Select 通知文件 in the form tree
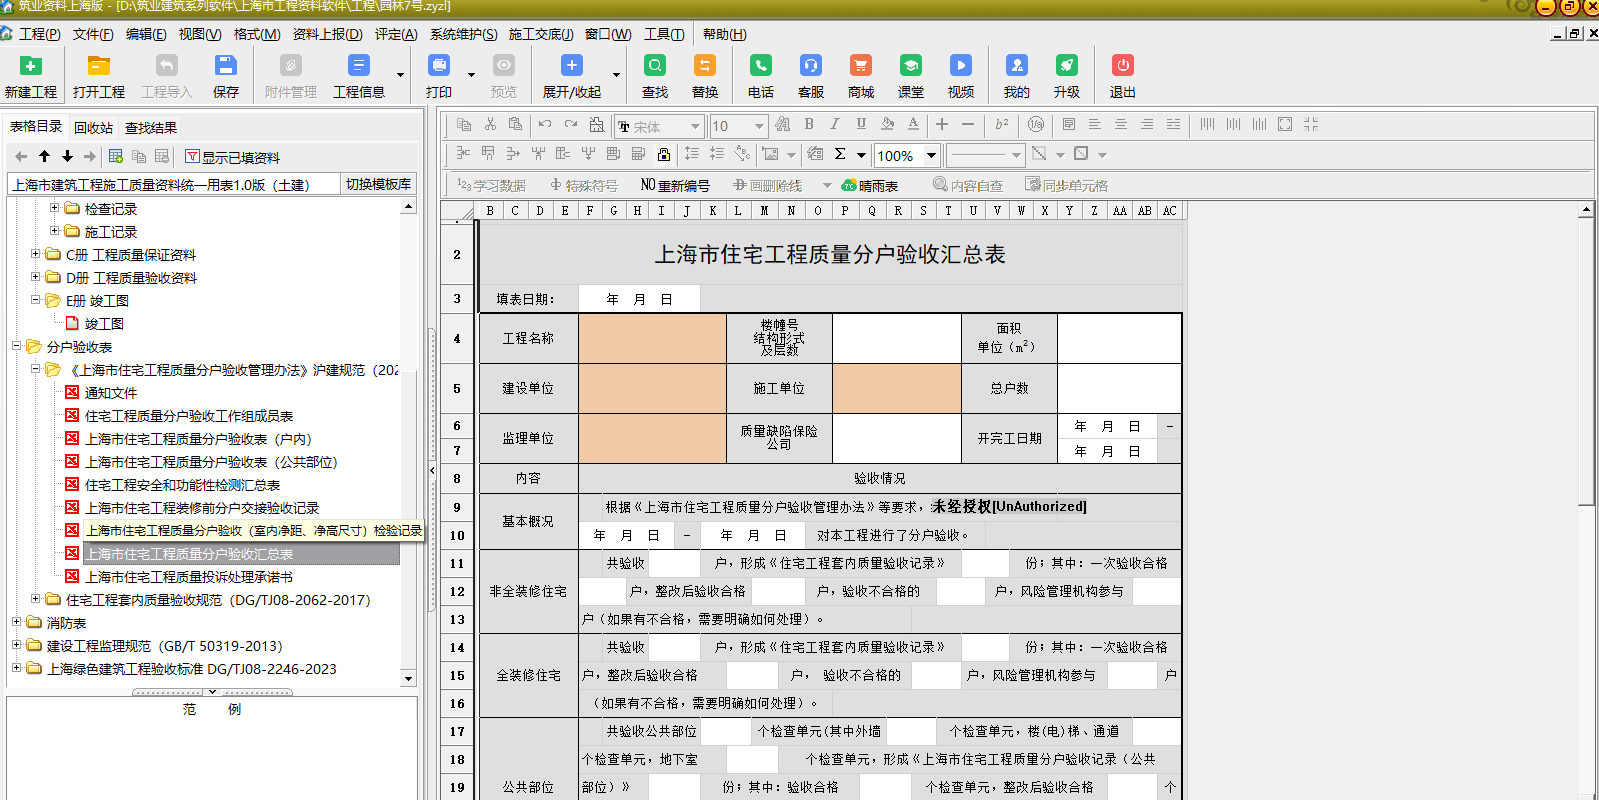The height and width of the screenshot is (800, 1599). pos(111,393)
